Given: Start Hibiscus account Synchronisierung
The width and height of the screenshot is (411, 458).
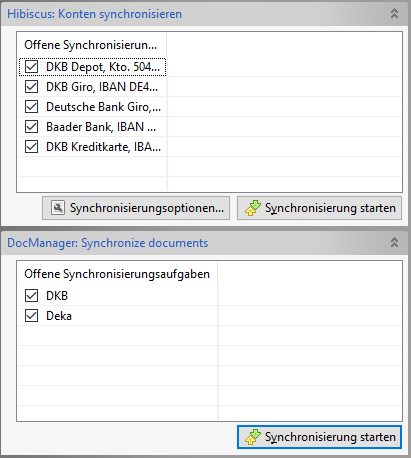Looking at the screenshot, I should (x=319, y=208).
